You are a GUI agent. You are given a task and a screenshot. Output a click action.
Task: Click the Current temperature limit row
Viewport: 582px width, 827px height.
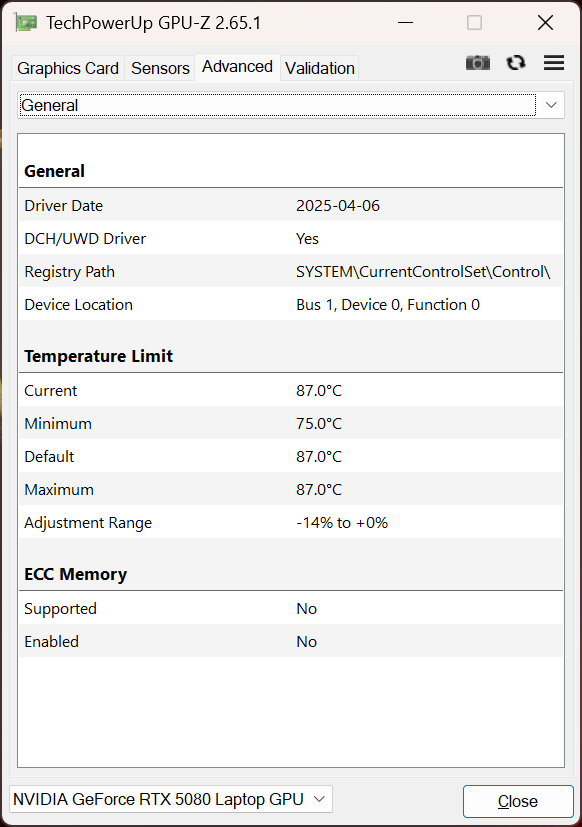pos(291,390)
